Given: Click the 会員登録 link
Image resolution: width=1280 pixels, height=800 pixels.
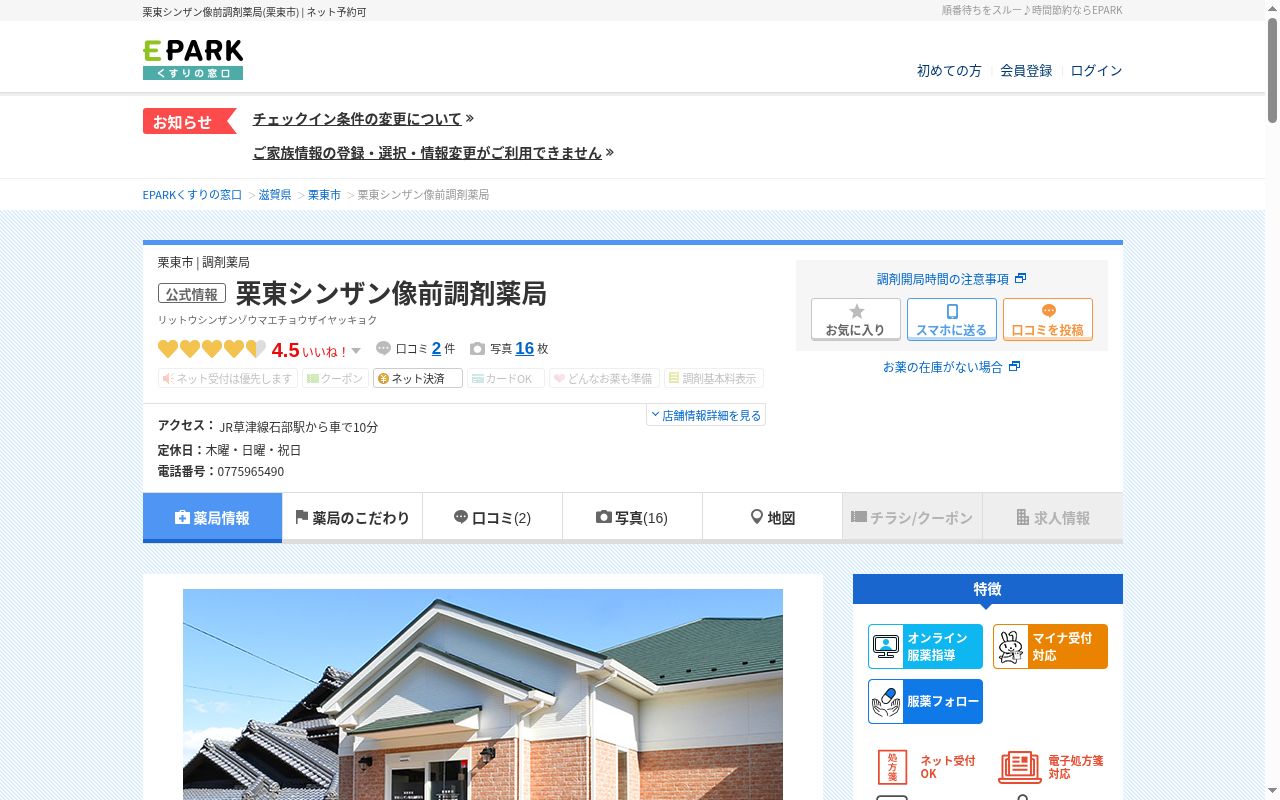Looking at the screenshot, I should (x=1026, y=71).
